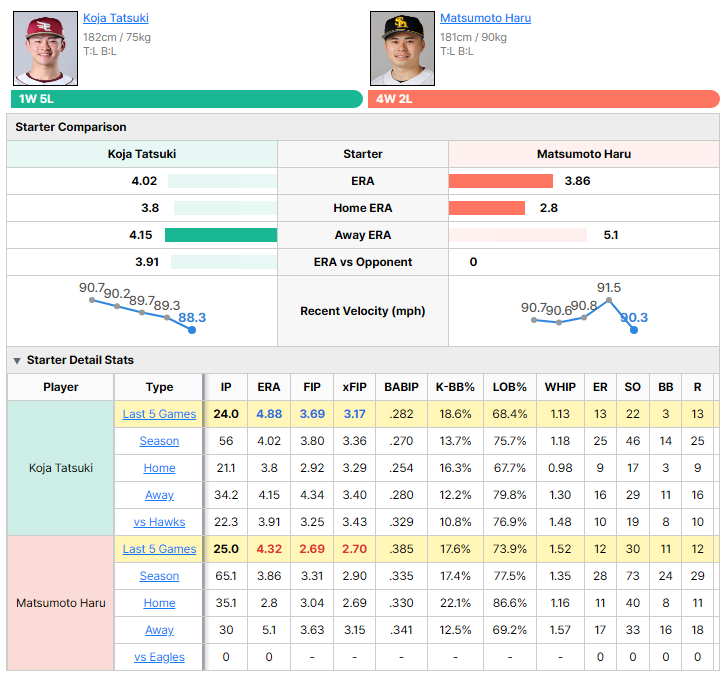
Task: Click the FIP column header
Action: point(312,387)
